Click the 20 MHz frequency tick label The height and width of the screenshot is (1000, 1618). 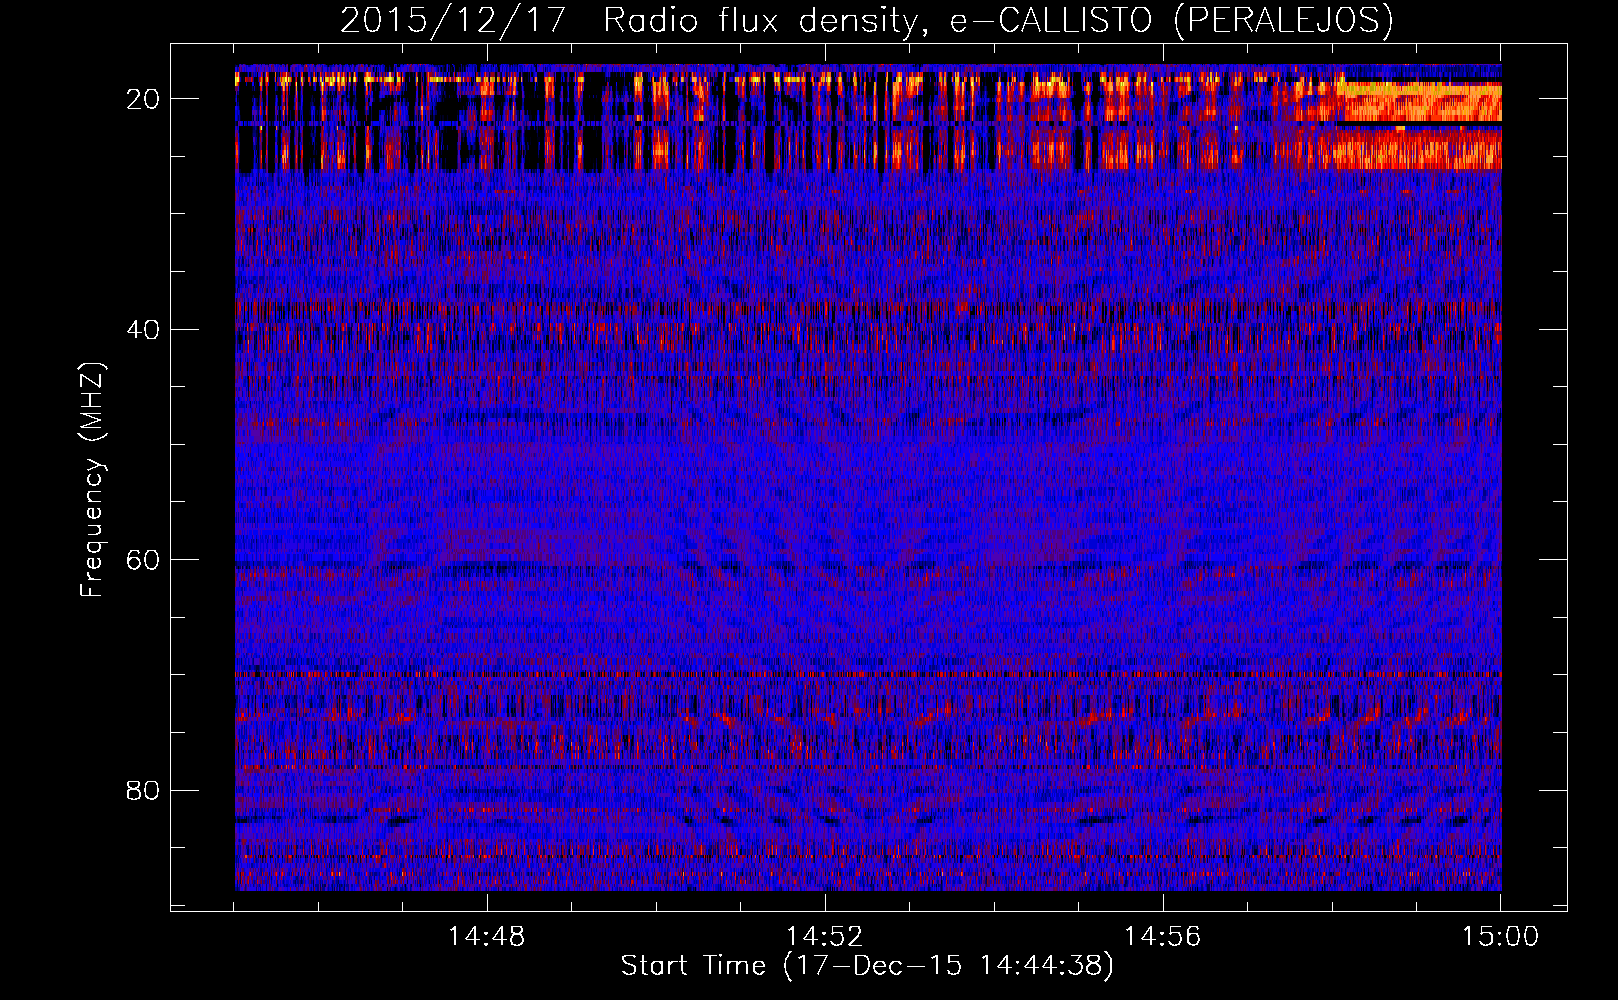pos(144,99)
